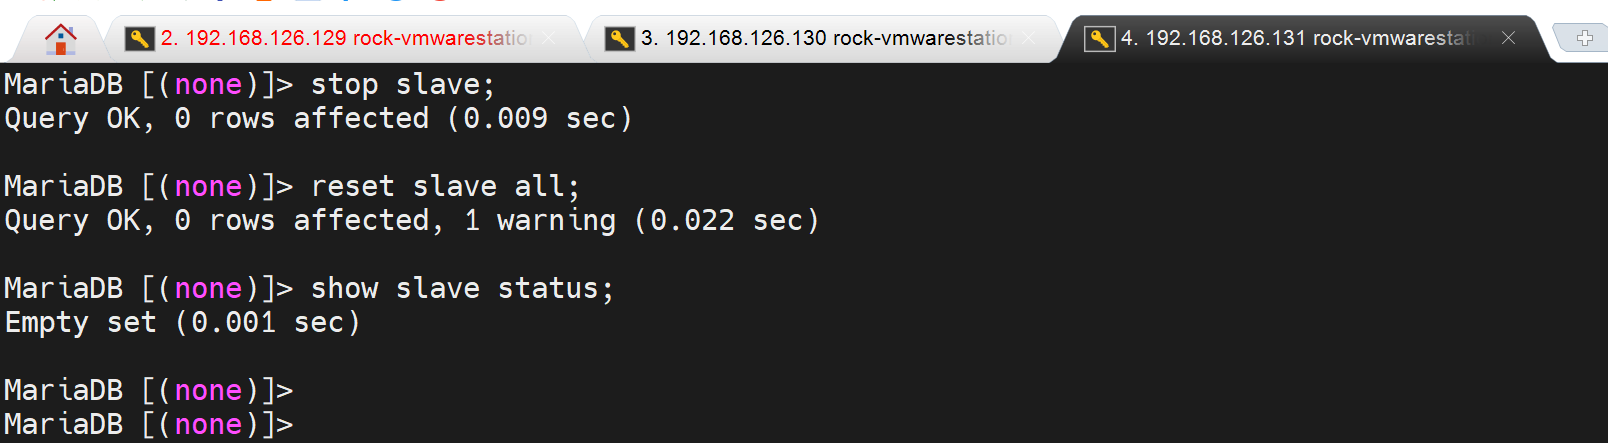1608x443 pixels.
Task: Click key icon on 192.168.126.130 tab
Action: tap(619, 39)
